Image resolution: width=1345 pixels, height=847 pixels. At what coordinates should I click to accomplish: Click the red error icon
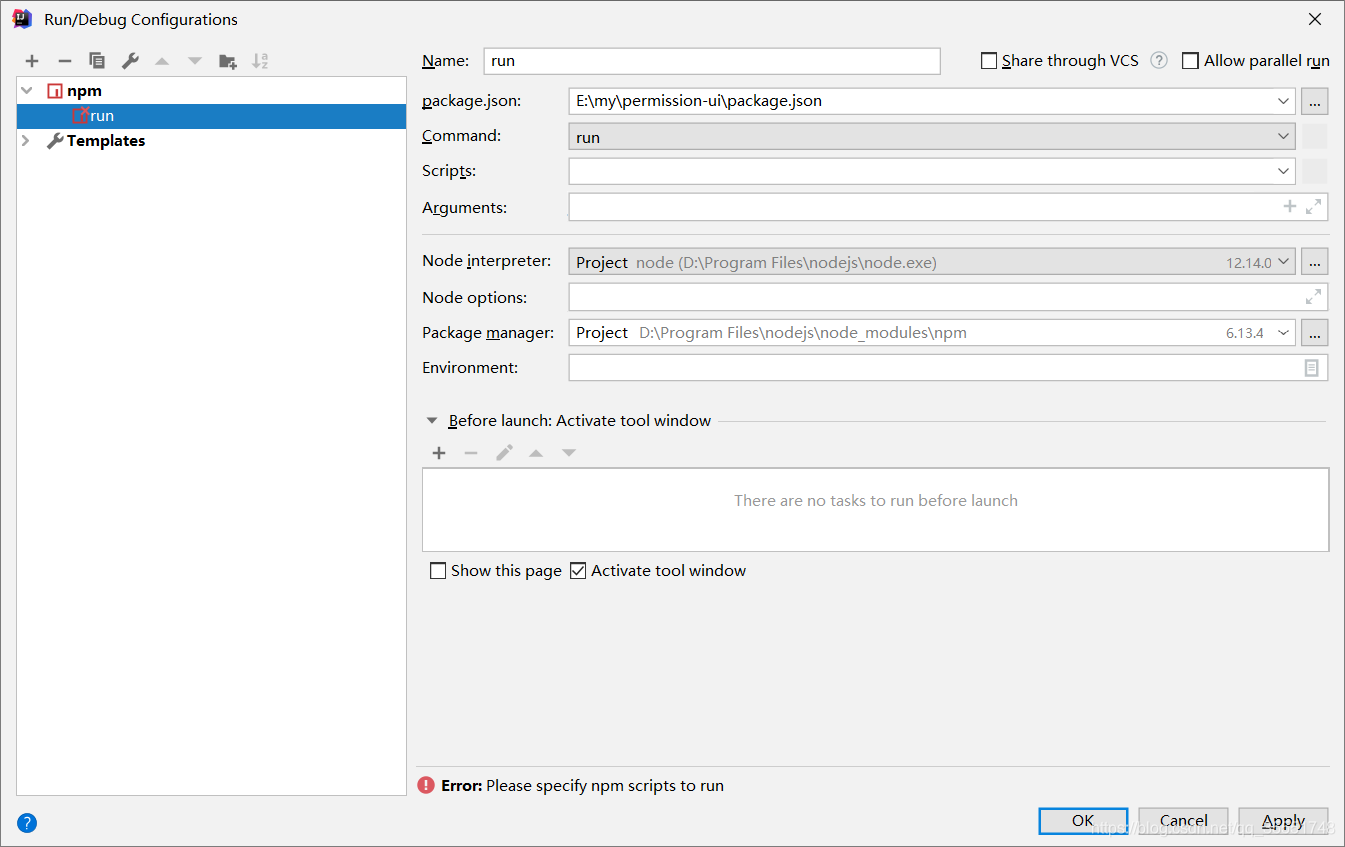tap(426, 786)
